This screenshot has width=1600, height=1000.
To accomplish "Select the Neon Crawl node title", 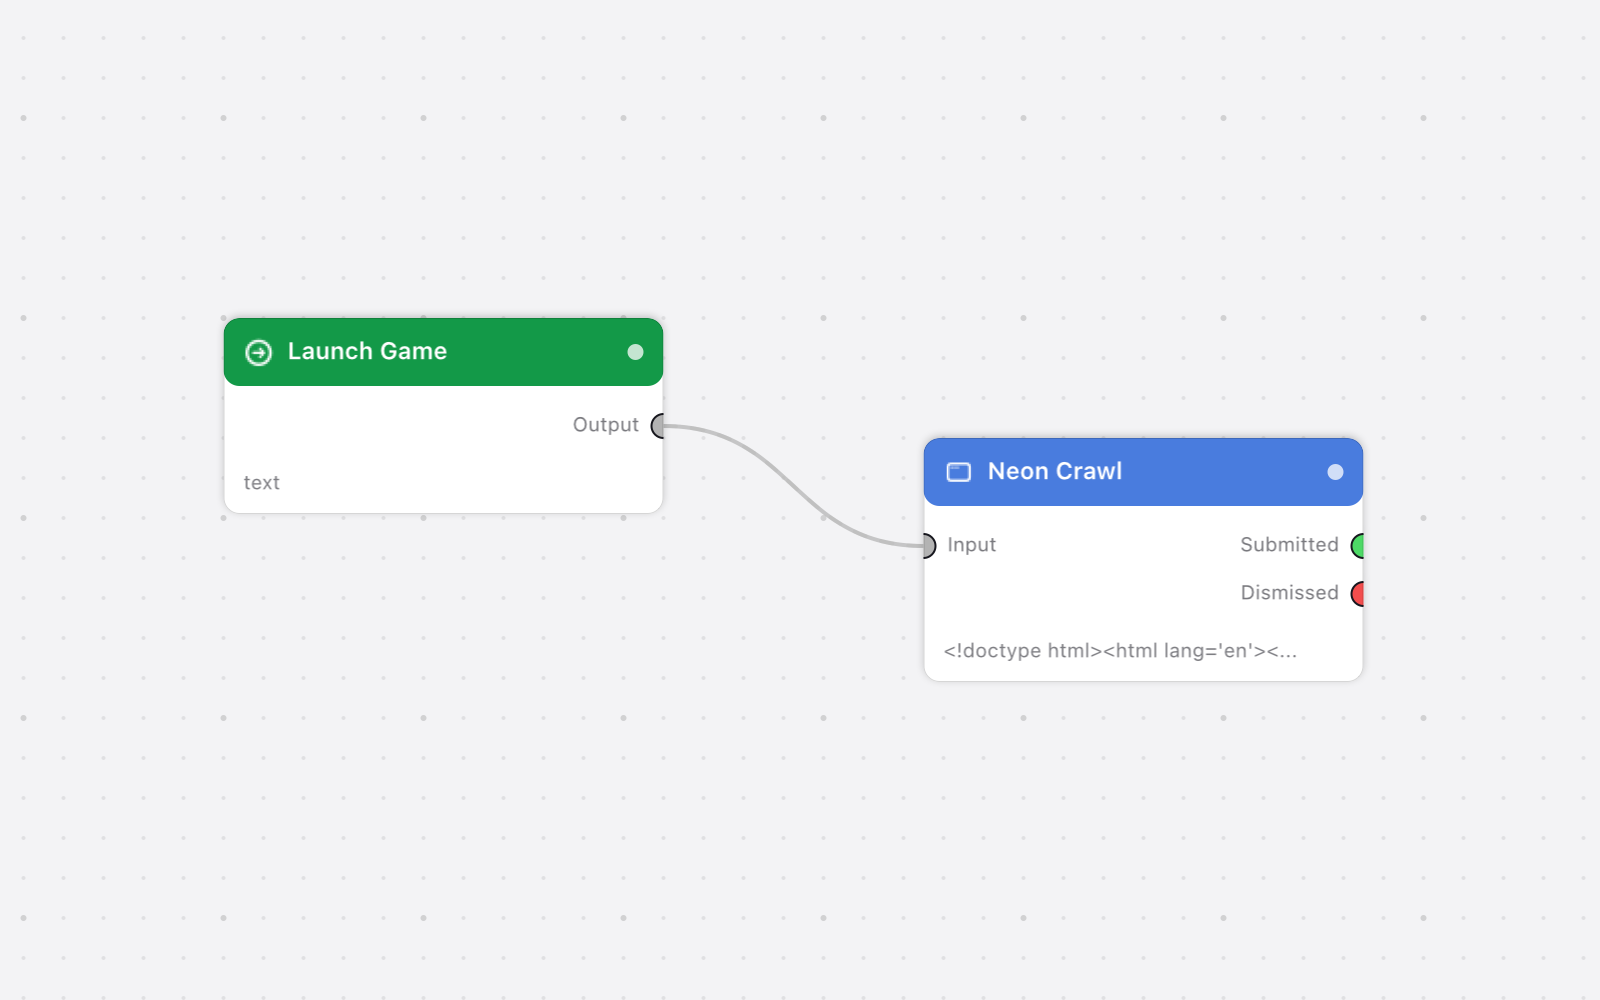I will click(x=1055, y=472).
